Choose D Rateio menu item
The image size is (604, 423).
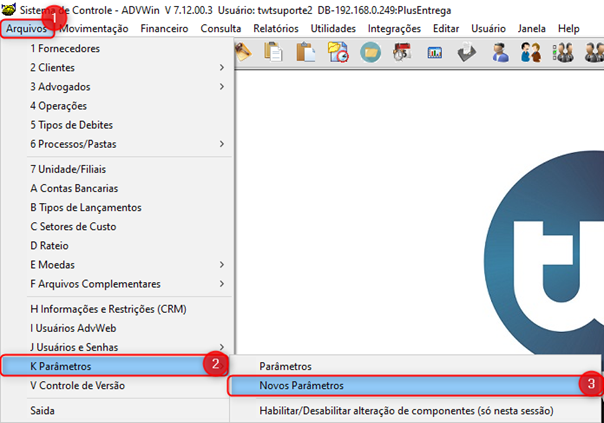[117, 245]
